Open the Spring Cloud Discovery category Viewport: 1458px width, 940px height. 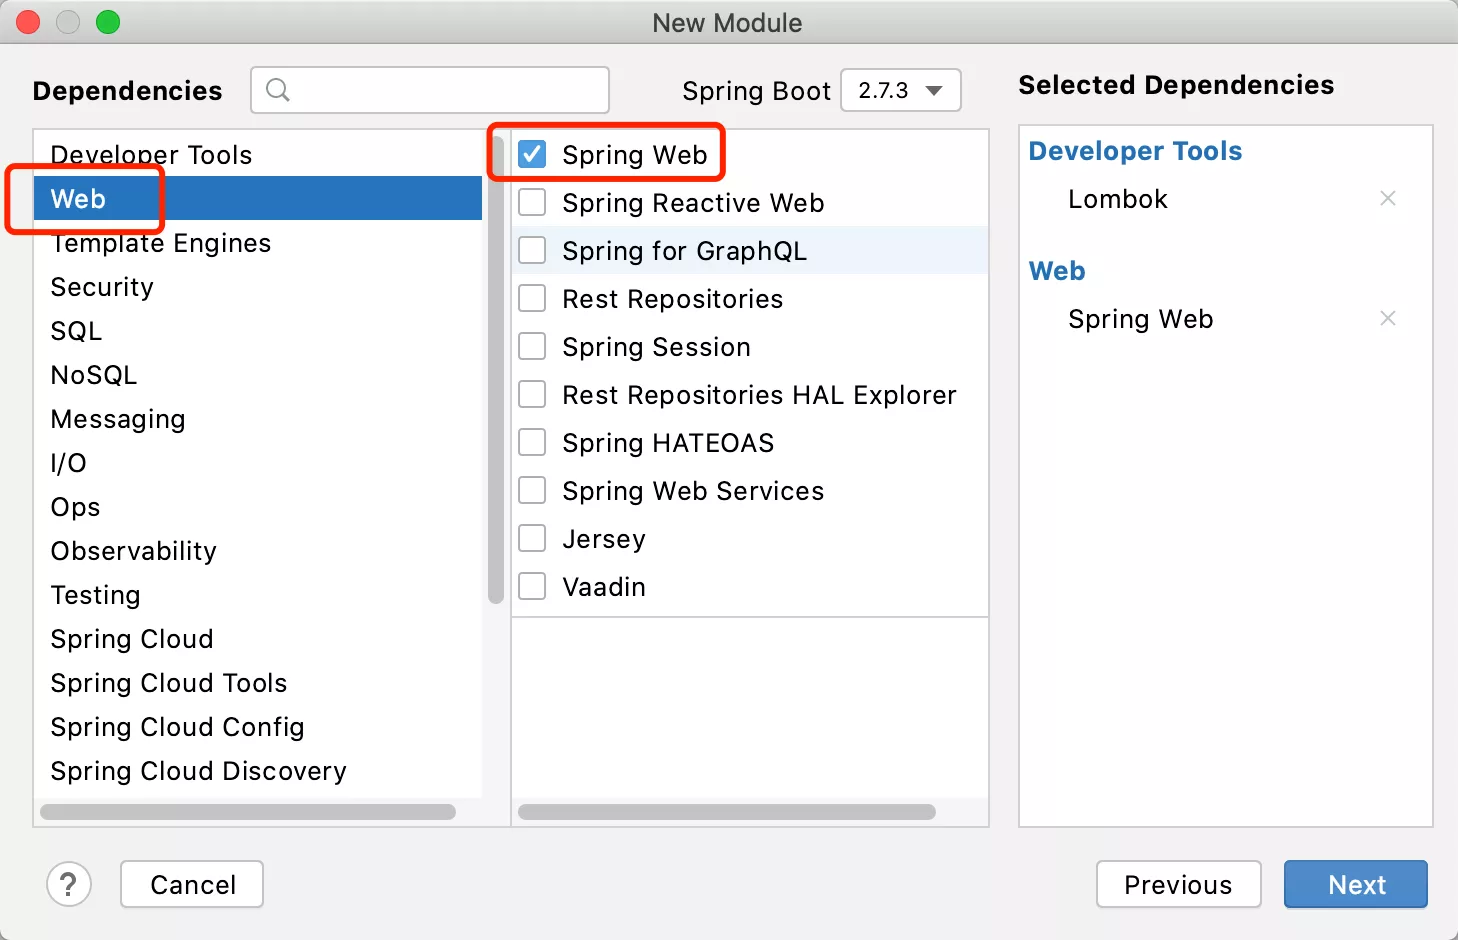(258, 771)
